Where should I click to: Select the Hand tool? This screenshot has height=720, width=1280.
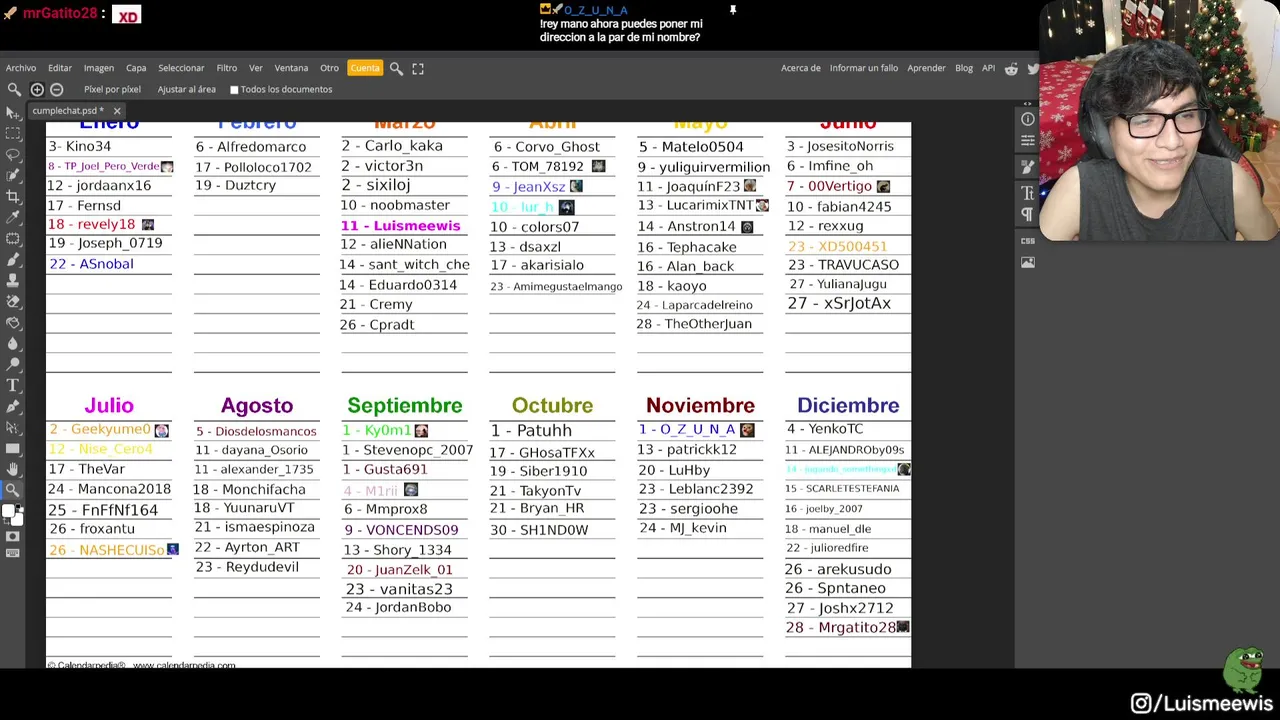click(13, 470)
